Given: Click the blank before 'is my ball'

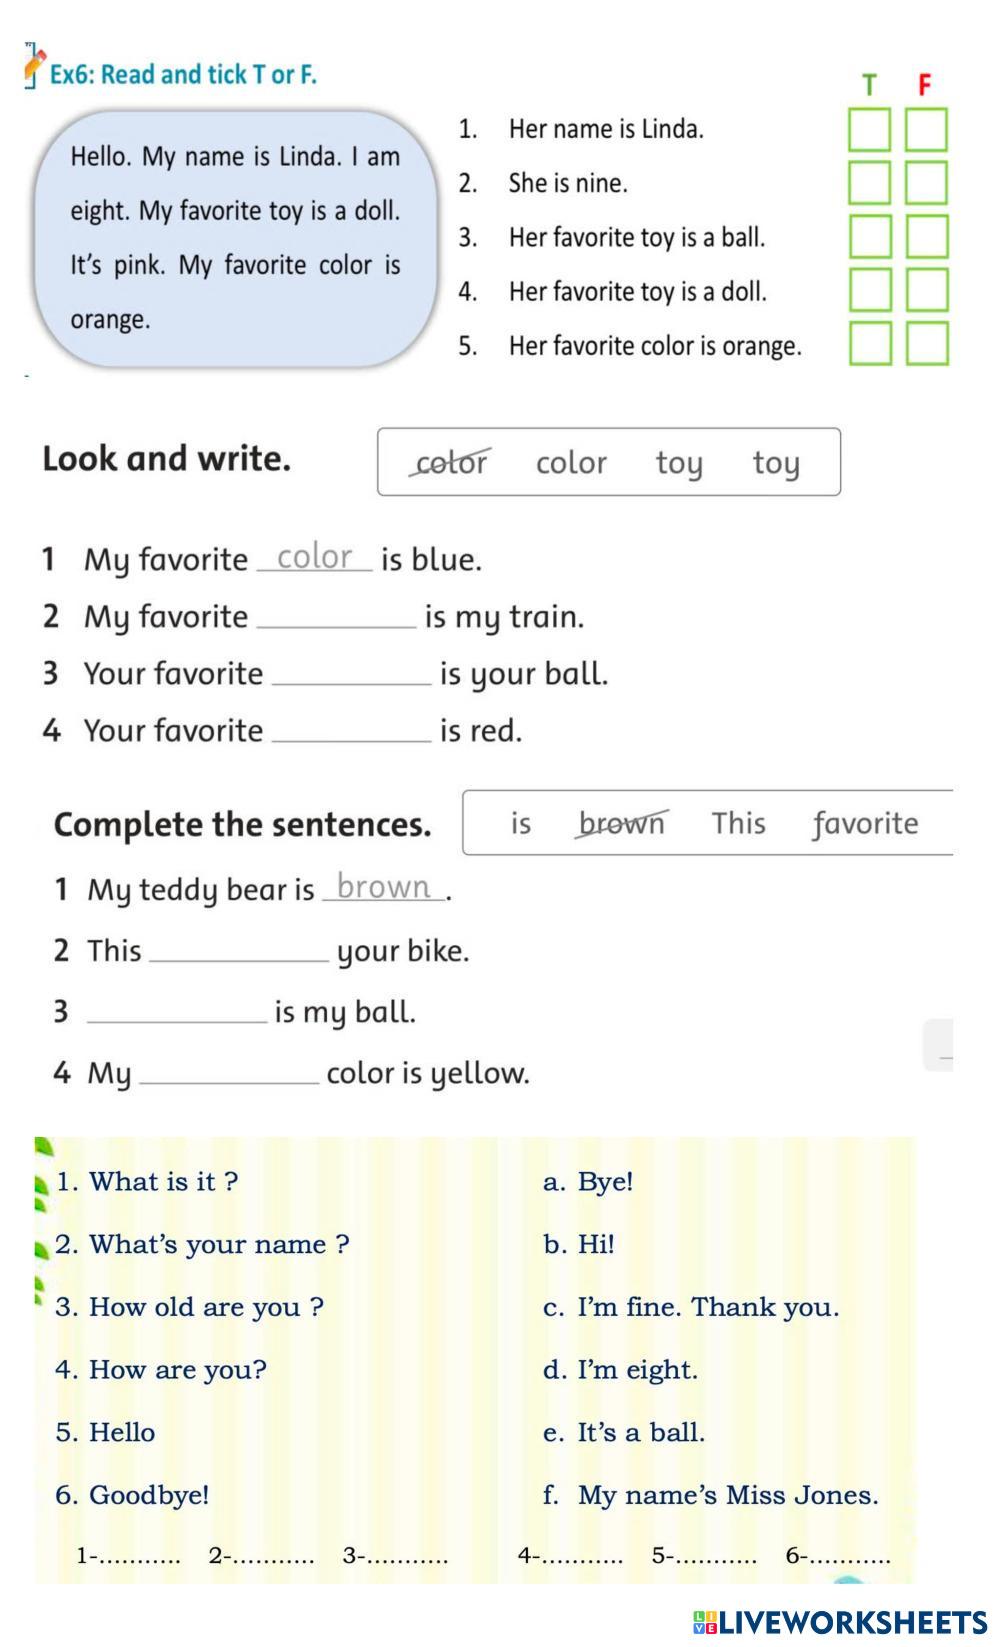Looking at the screenshot, I should pos(177,1012).
